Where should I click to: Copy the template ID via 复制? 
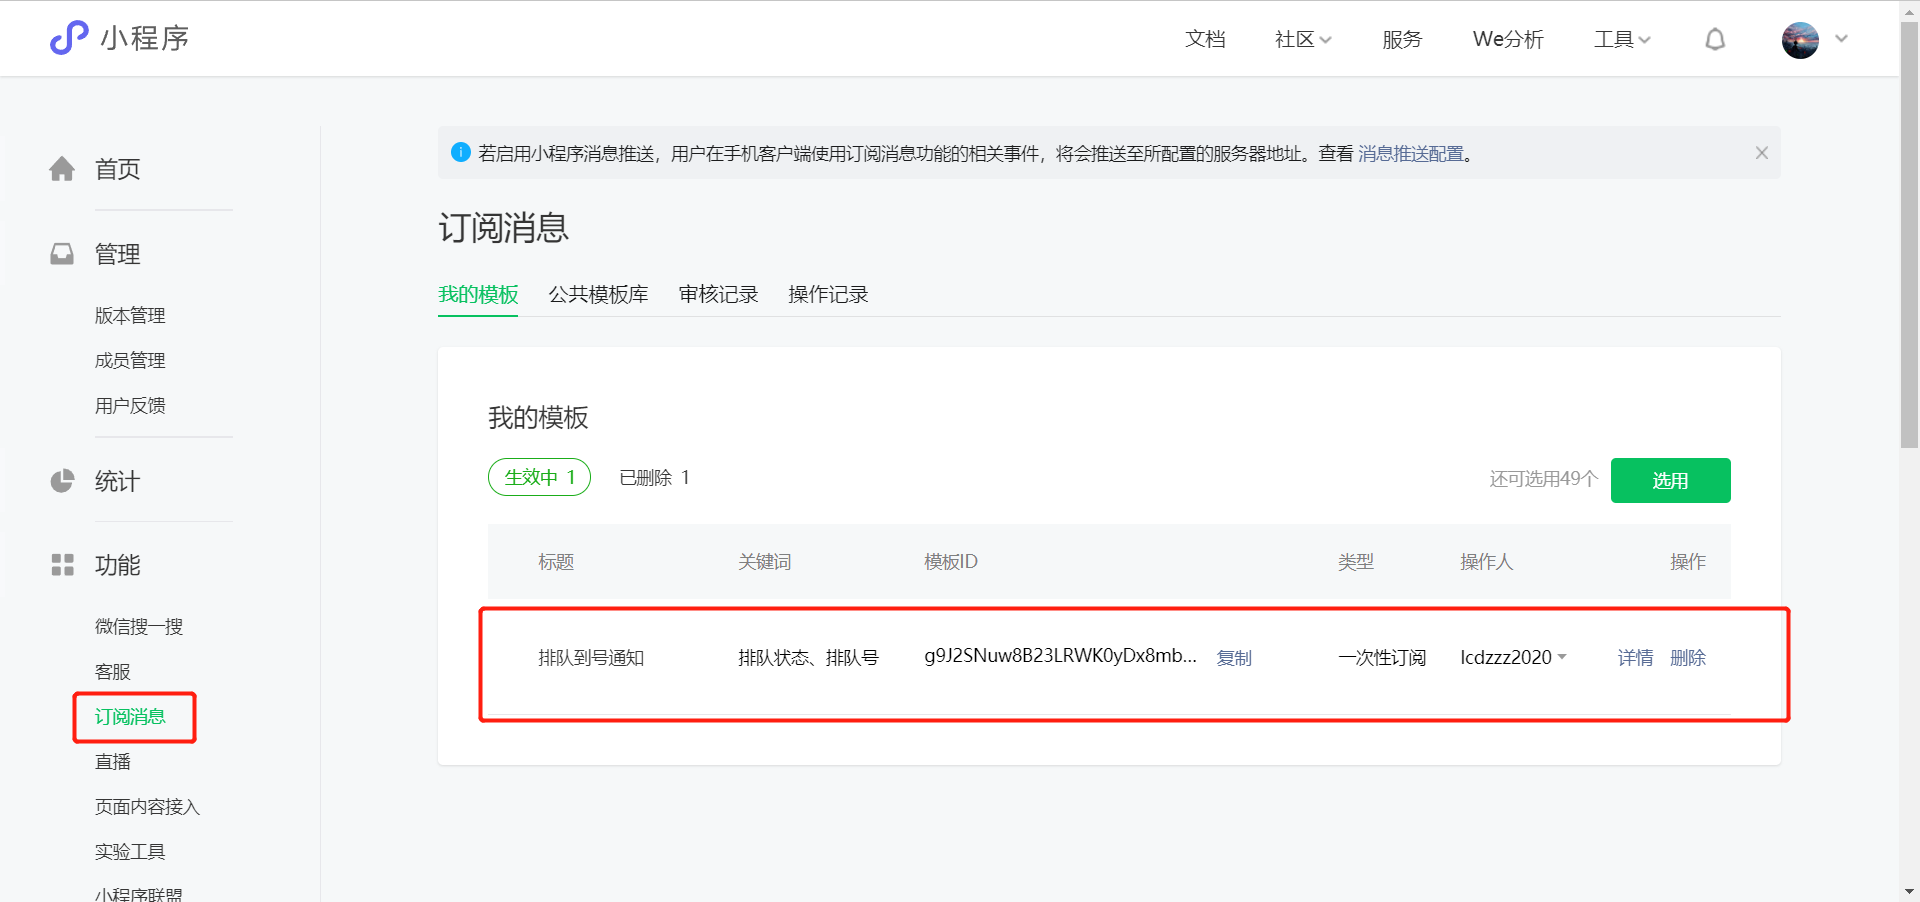[x=1234, y=658]
